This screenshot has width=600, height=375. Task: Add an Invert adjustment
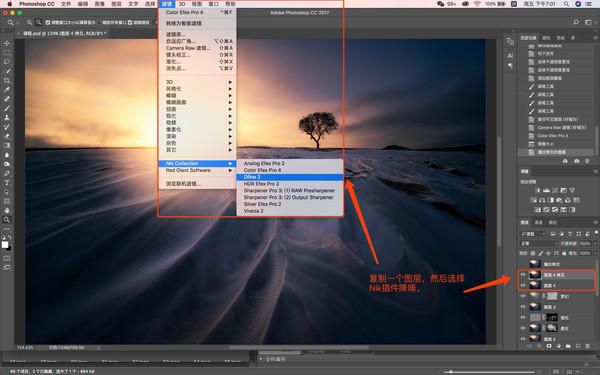click(538, 210)
